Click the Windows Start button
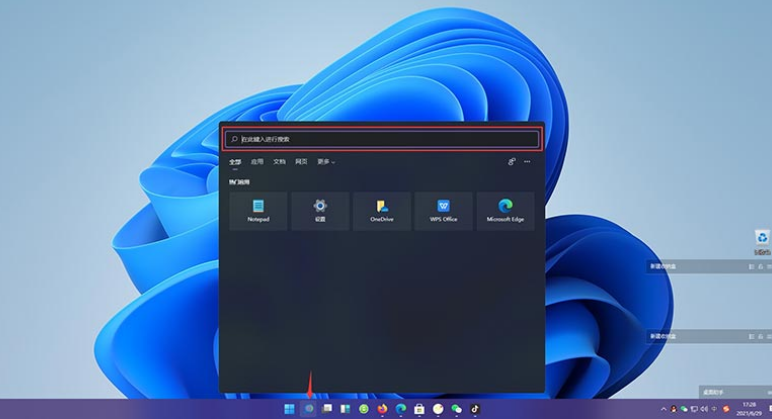 [290, 409]
